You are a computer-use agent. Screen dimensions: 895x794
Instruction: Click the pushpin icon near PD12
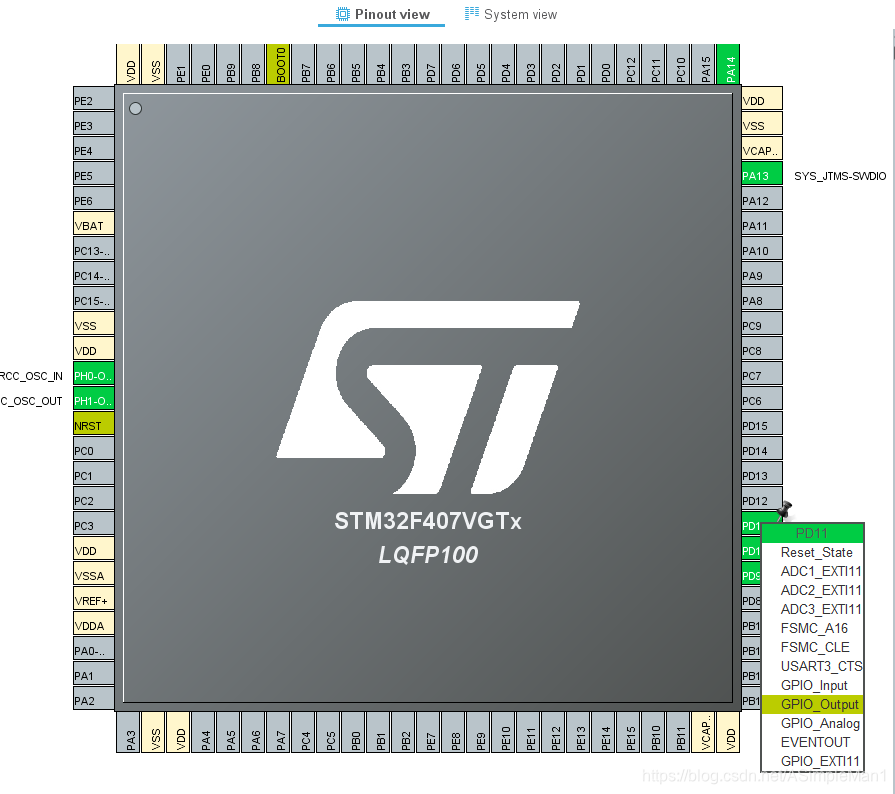point(784,510)
